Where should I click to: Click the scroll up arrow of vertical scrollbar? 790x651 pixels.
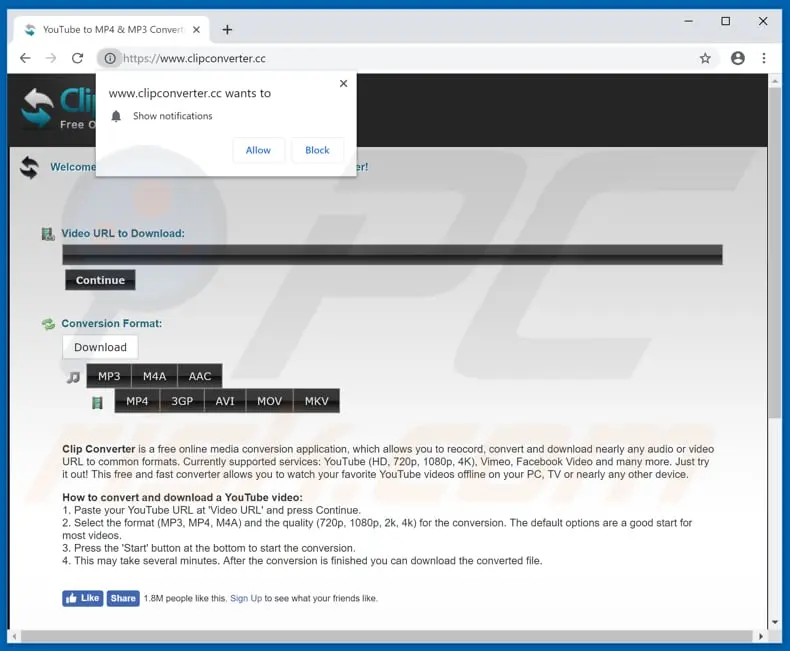tap(775, 81)
